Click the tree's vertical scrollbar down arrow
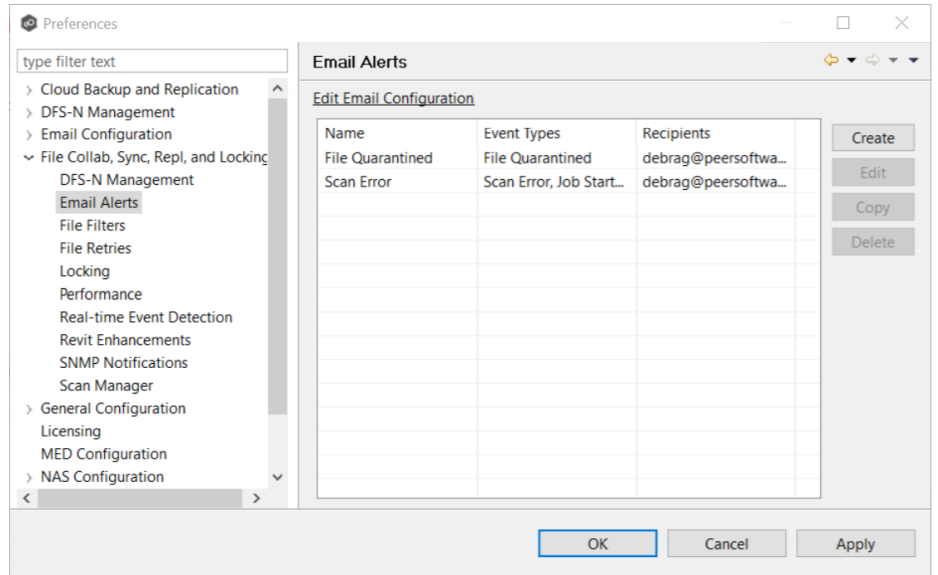Viewport: 938px width, 575px height. point(278,478)
